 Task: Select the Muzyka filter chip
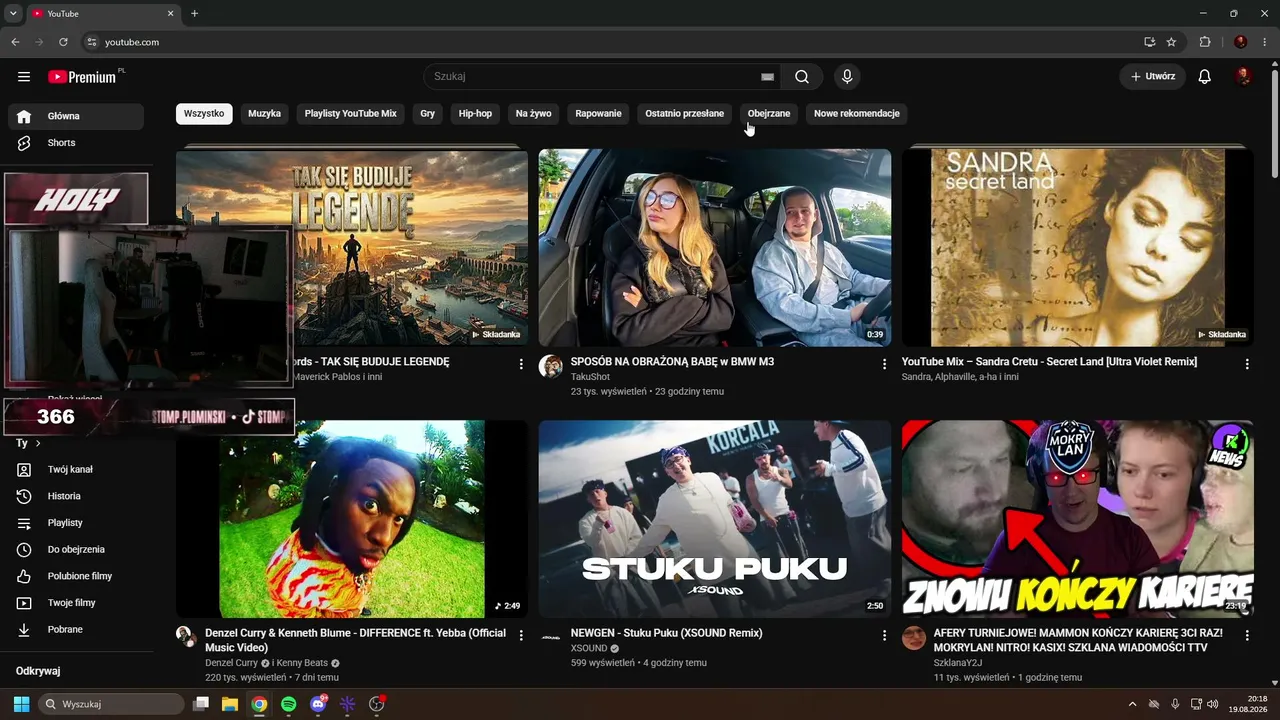264,114
